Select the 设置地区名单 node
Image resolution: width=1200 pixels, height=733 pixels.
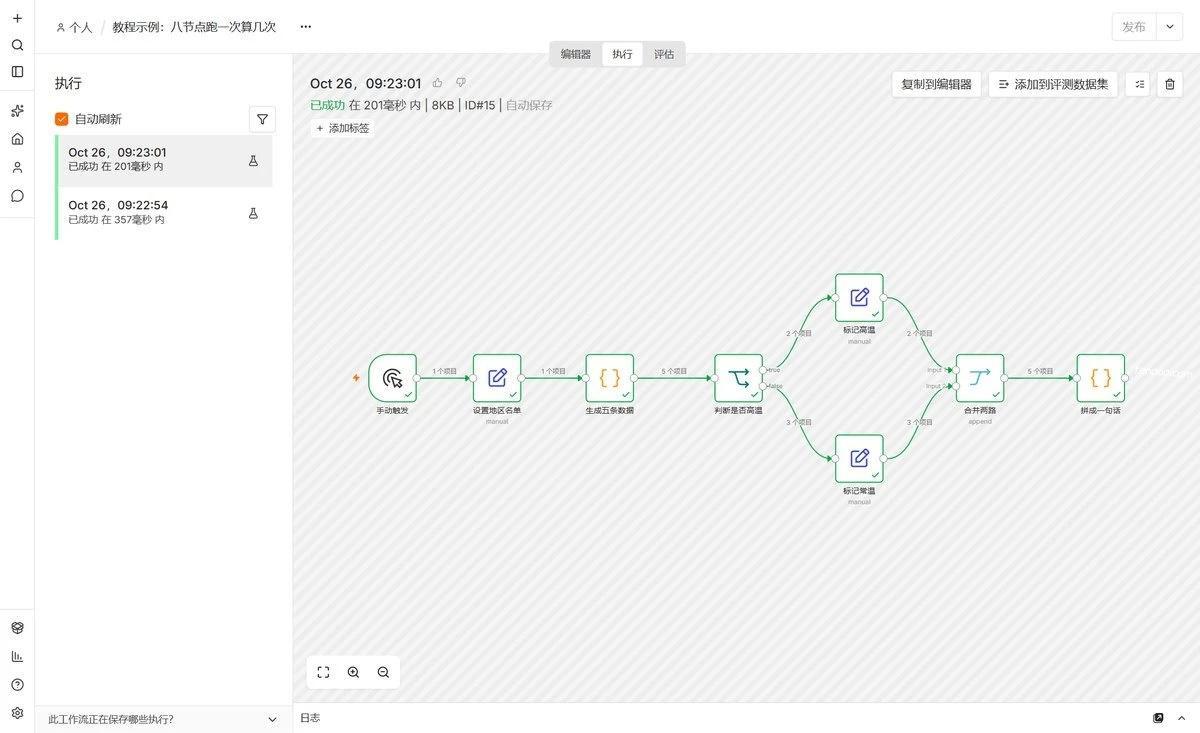pyautogui.click(x=497, y=378)
